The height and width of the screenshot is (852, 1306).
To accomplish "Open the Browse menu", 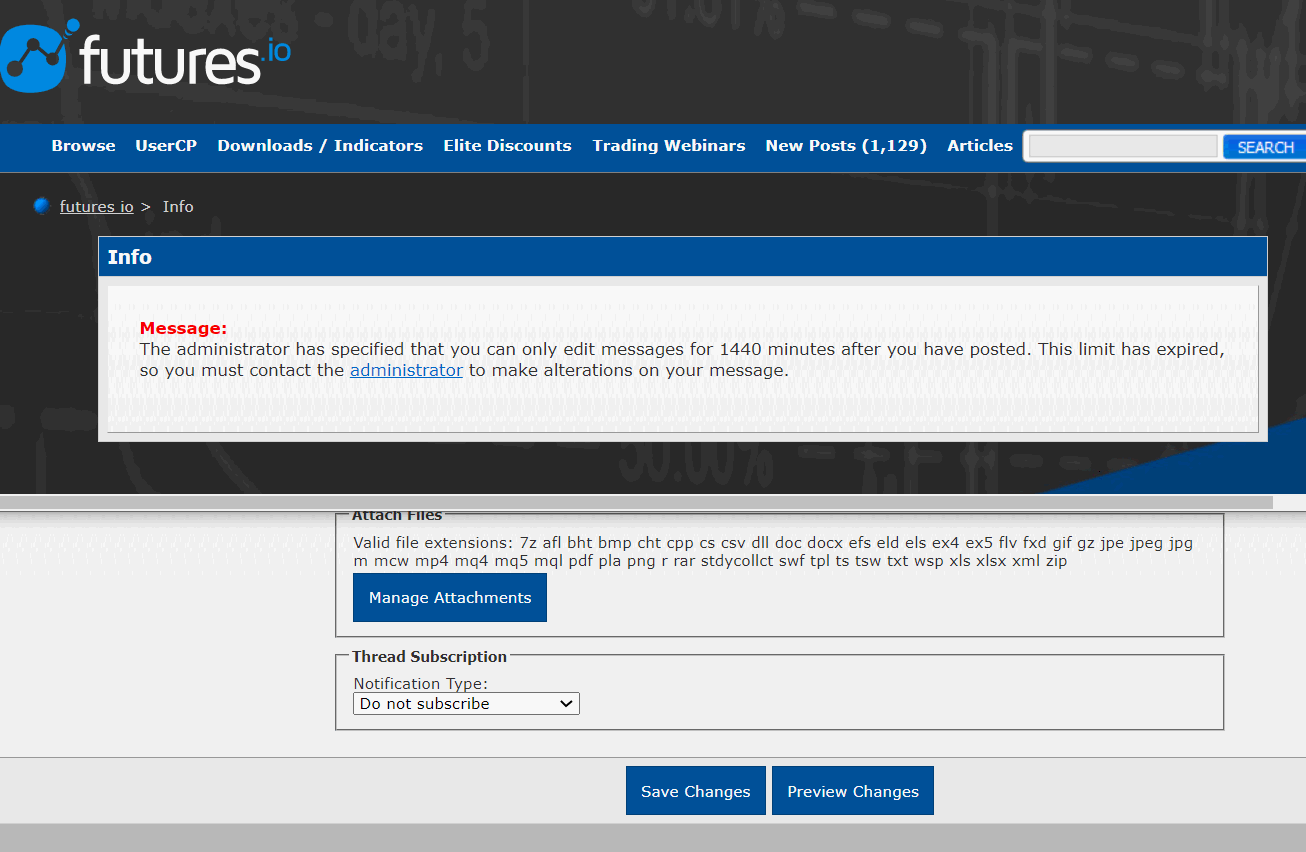I will 83,146.
